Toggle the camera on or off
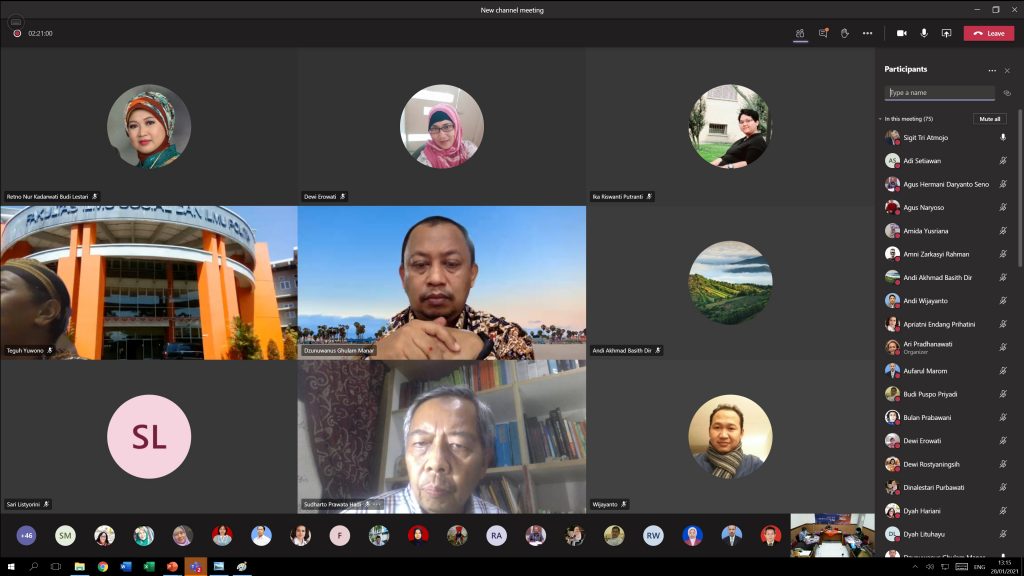This screenshot has height=576, width=1024. [901, 33]
